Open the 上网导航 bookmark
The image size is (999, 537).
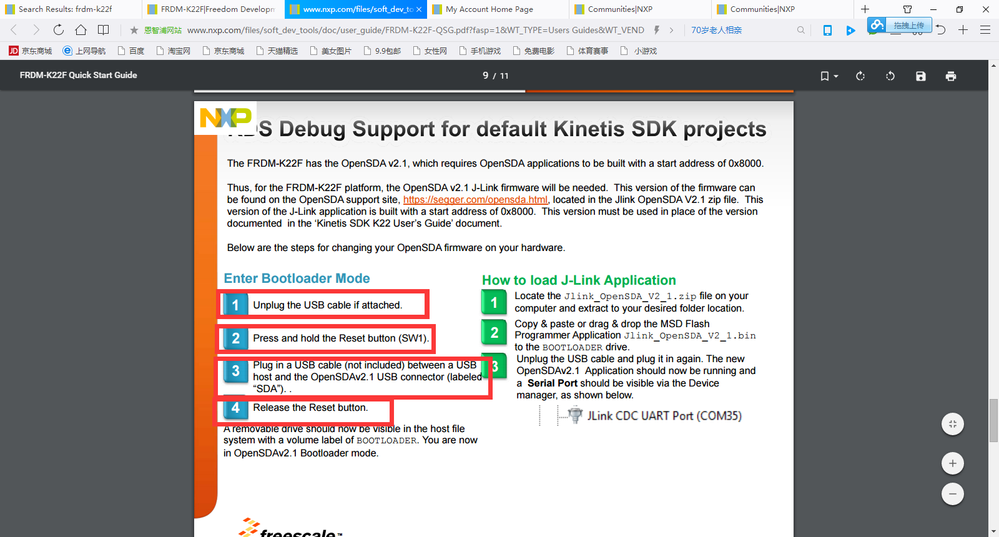84,51
